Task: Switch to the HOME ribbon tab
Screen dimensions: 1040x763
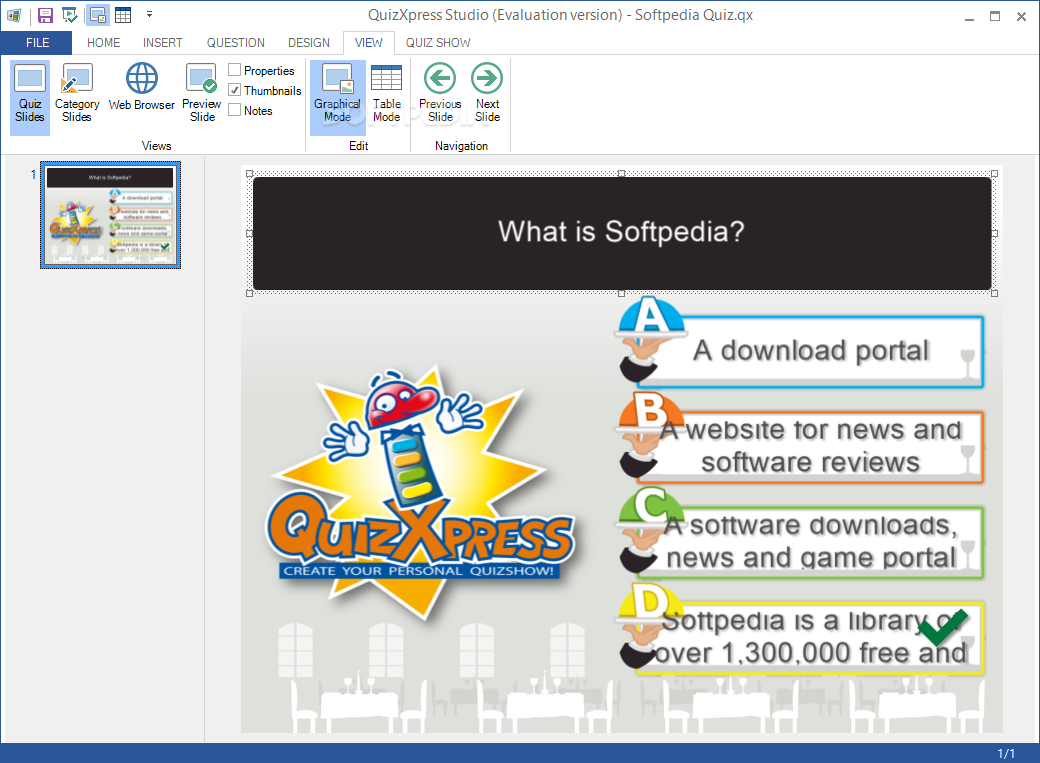Action: coord(103,43)
